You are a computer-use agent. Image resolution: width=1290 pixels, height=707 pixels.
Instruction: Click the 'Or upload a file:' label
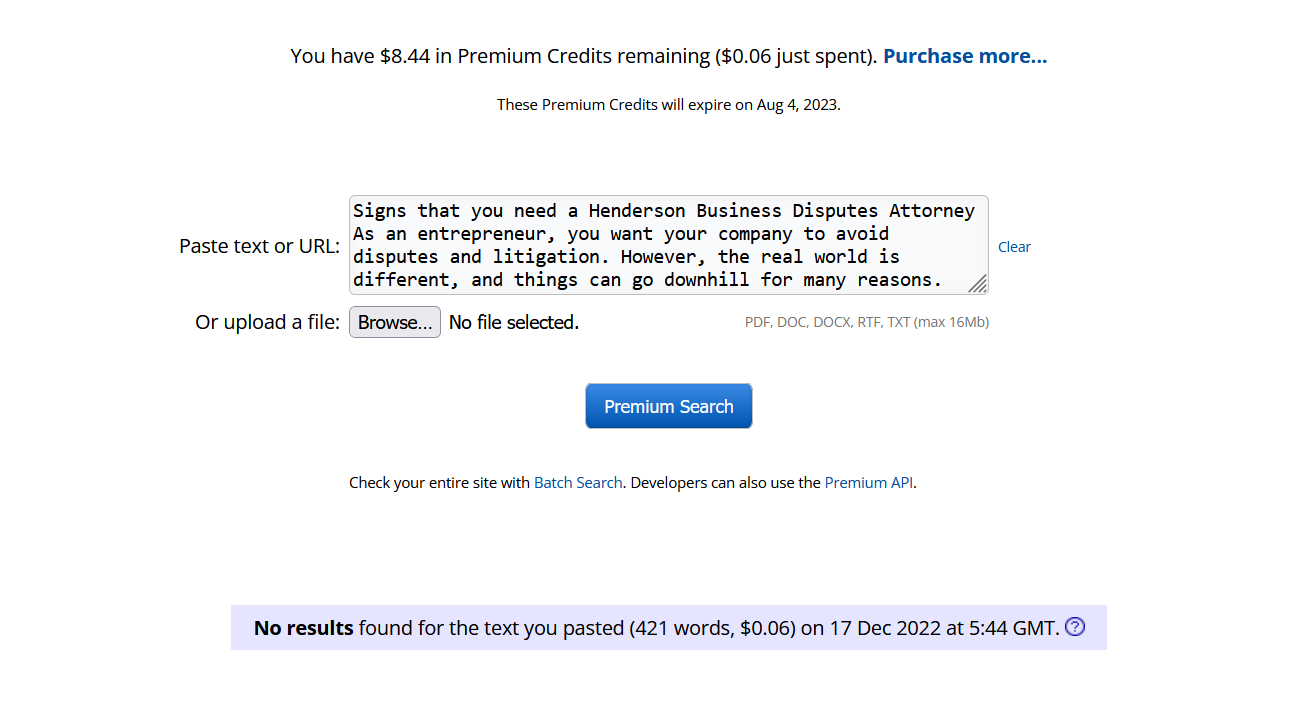click(x=267, y=322)
